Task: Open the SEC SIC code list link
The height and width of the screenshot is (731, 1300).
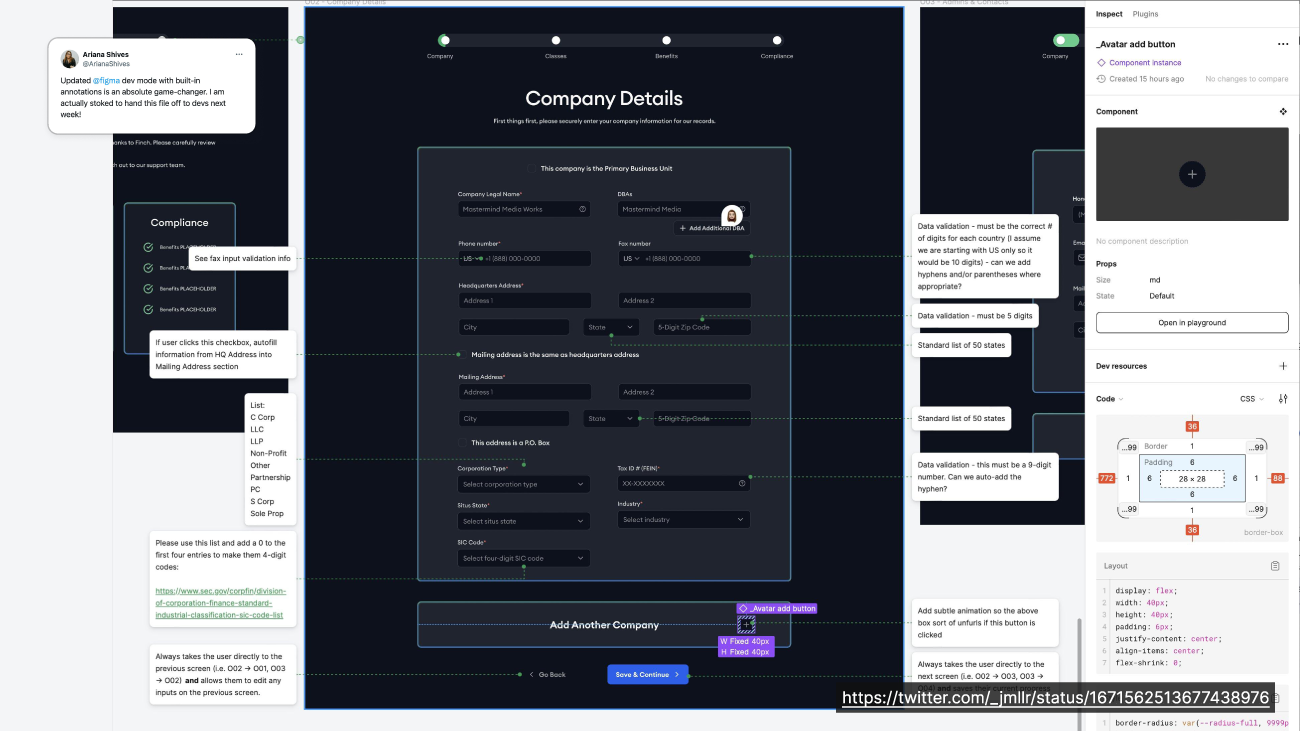Action: coord(220,603)
